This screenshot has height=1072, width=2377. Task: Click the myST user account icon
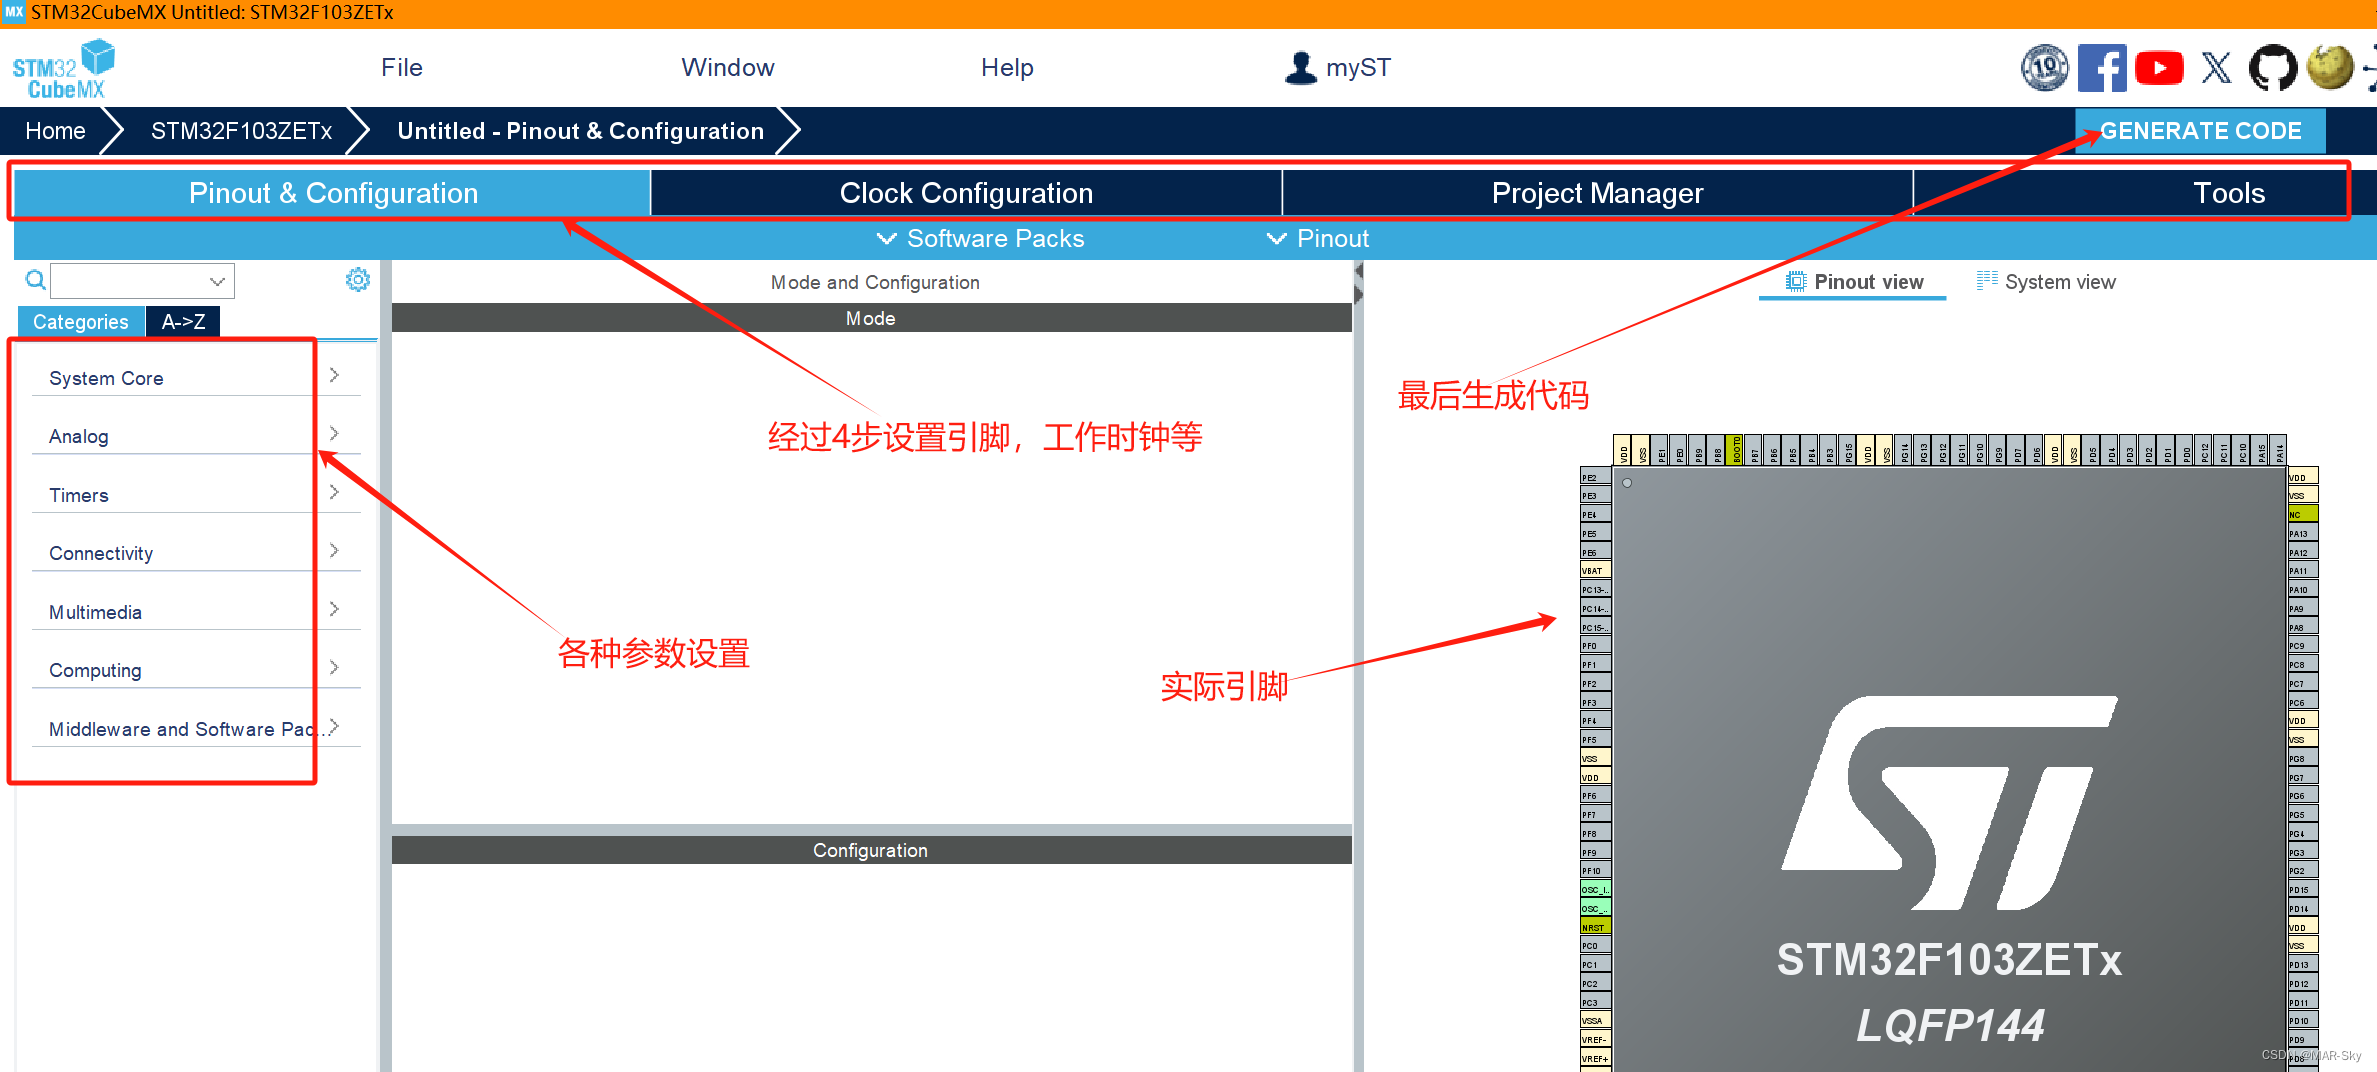(x=1300, y=68)
